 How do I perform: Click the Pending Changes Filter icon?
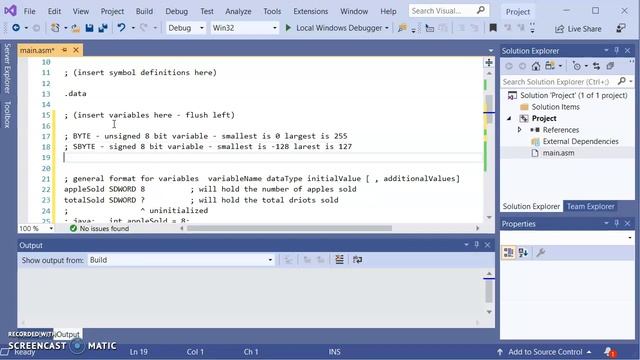coord(577,66)
